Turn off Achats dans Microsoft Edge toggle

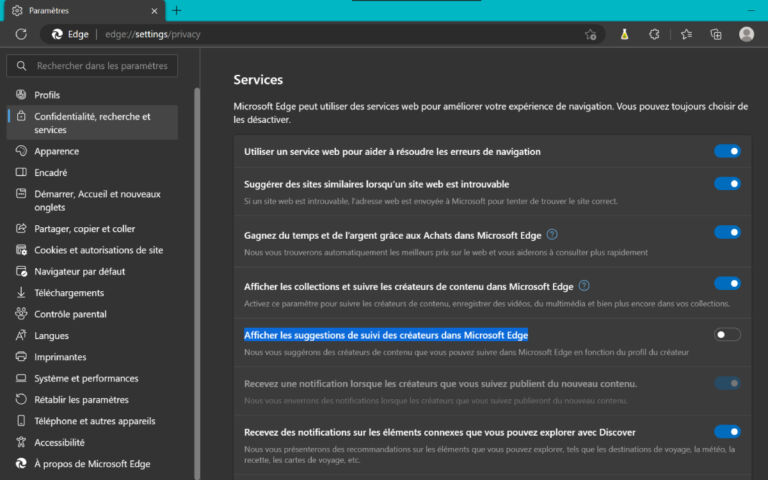727,232
